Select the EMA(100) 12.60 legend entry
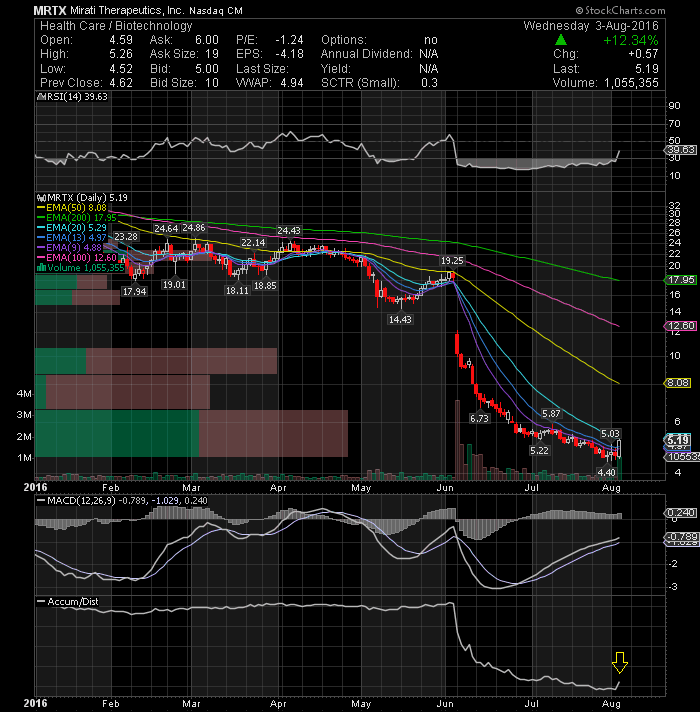 77,258
